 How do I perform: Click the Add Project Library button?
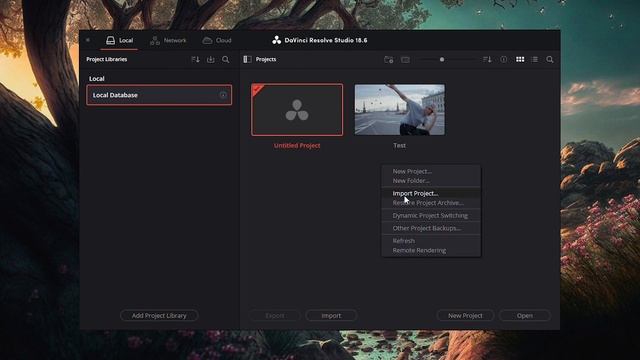pyautogui.click(x=159, y=316)
